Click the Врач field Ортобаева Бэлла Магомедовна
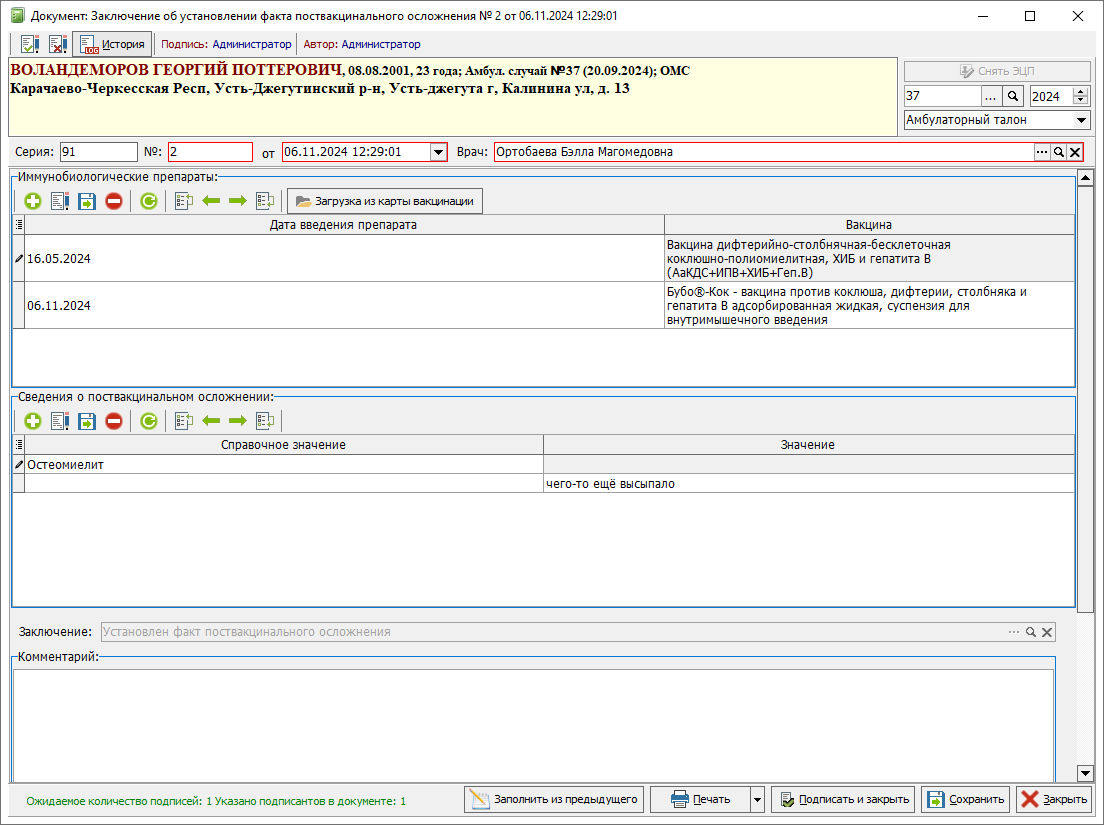 tap(763, 152)
